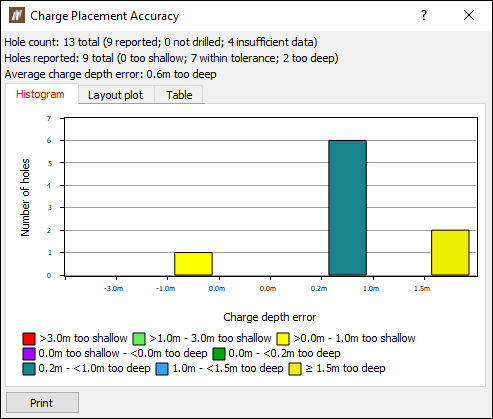Click the teal 0.2m-<1.0m too deep swatch
This screenshot has height=419, width=493.
click(x=29, y=369)
